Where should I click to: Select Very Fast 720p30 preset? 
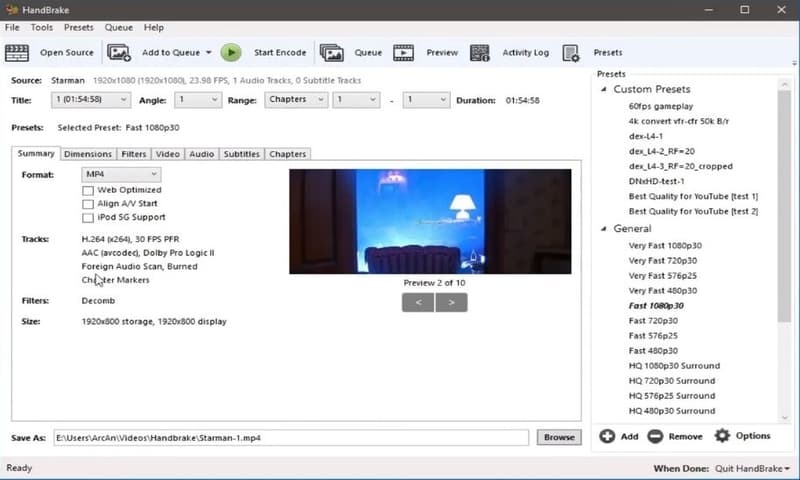click(663, 261)
